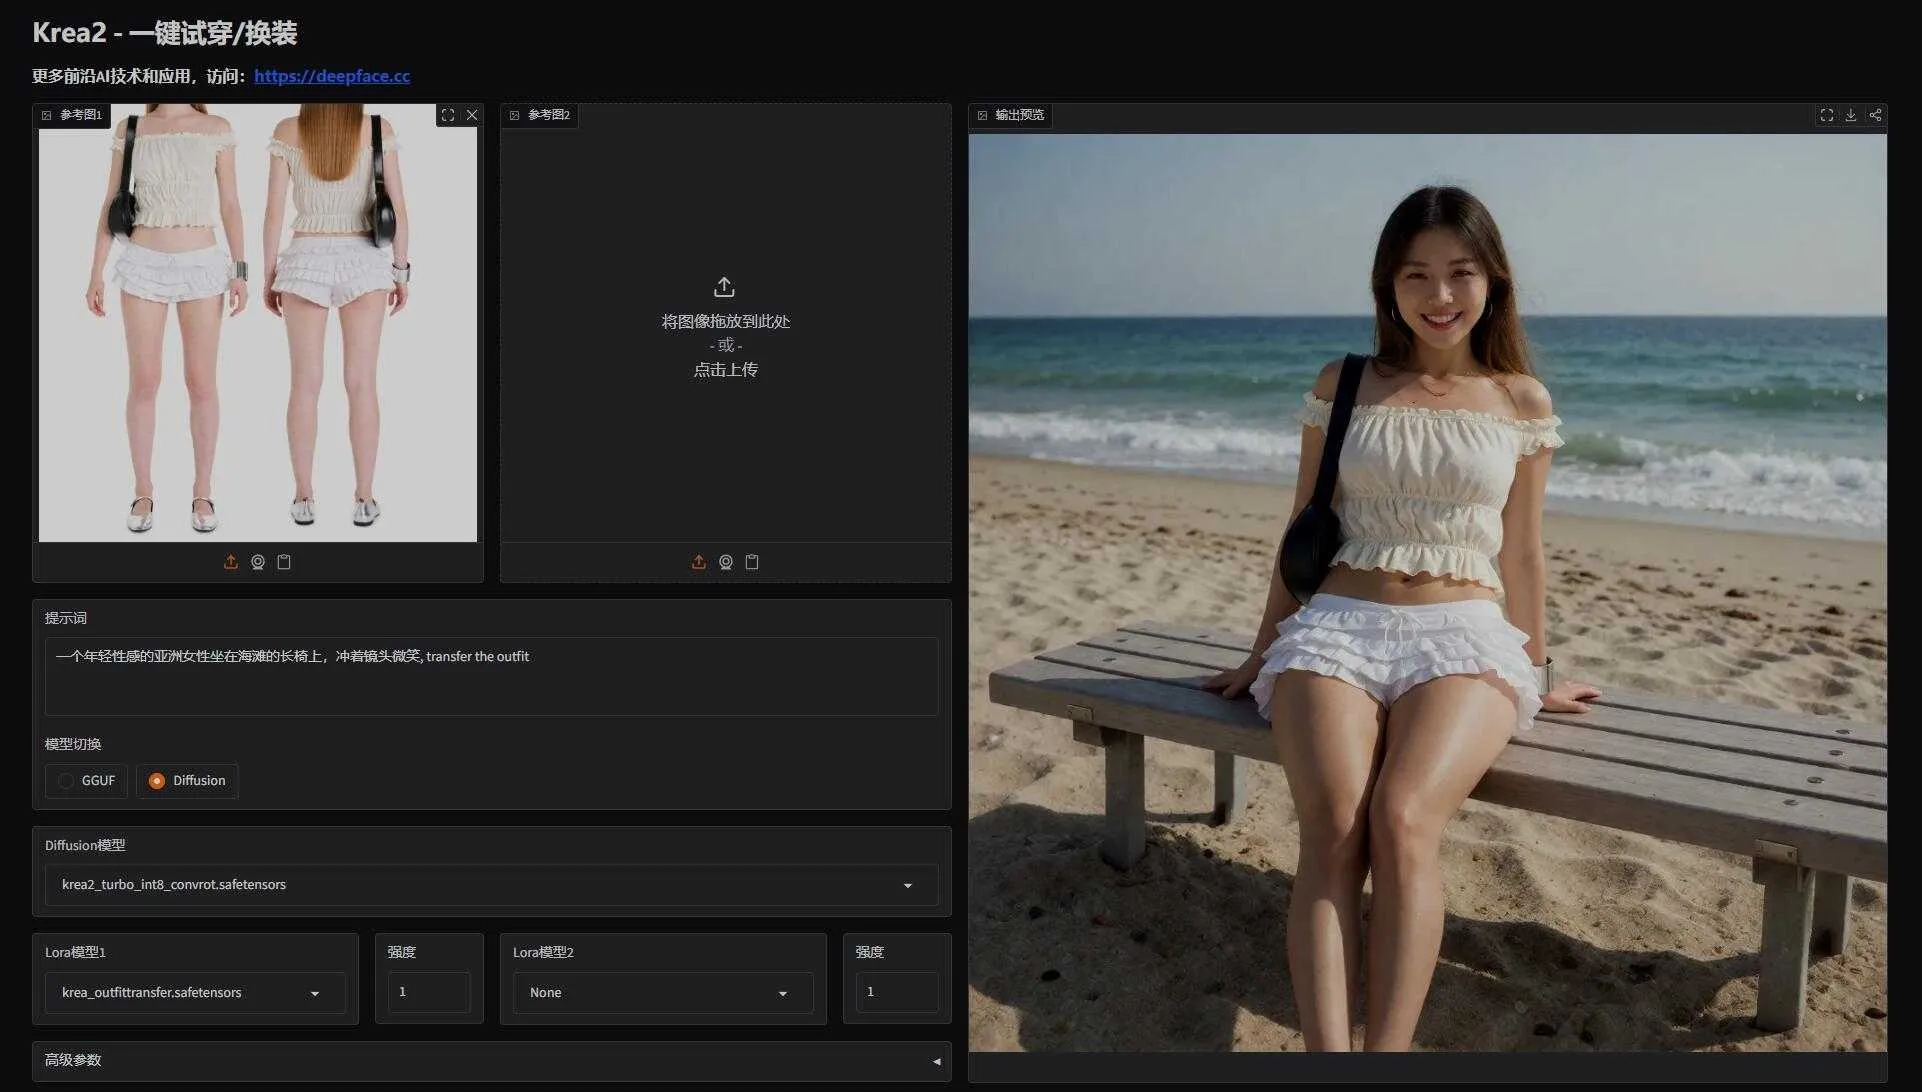Paste clipboard image into 参考图2
This screenshot has height=1092, width=1922.
(752, 562)
